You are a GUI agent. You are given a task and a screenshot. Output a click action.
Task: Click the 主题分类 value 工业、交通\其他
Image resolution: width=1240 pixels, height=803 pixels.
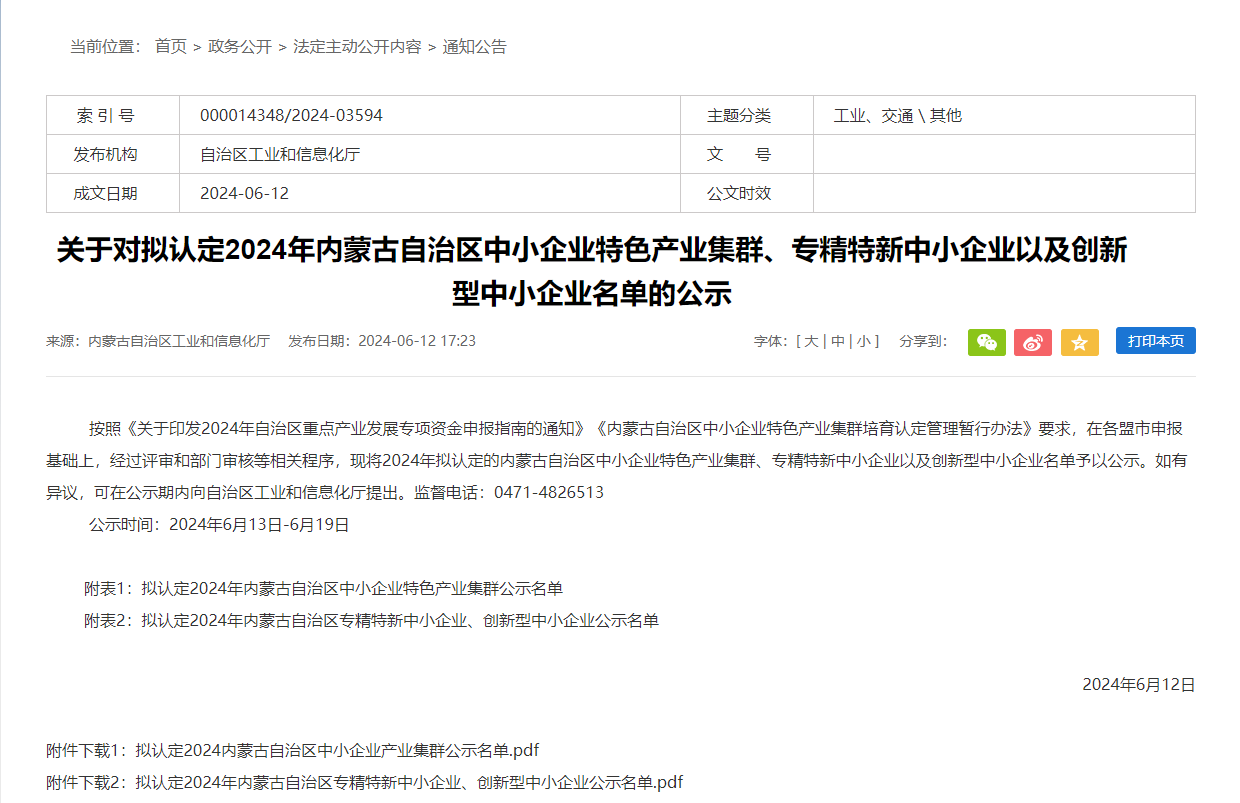(899, 114)
